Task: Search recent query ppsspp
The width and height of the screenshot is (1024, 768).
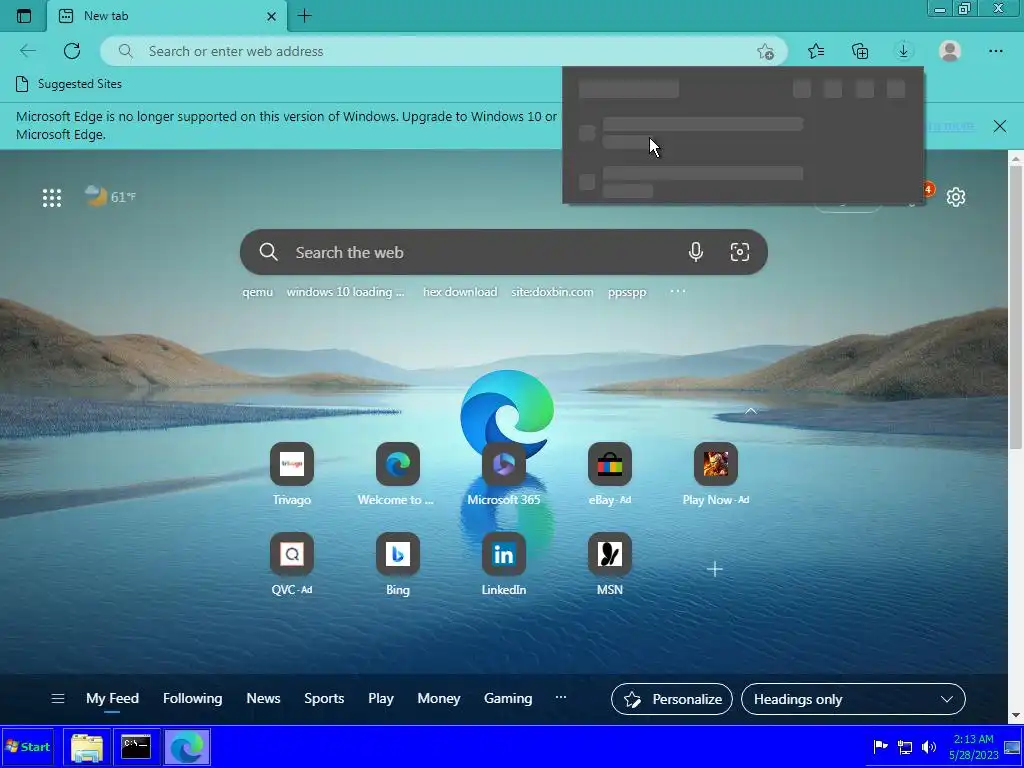Action: 627,292
